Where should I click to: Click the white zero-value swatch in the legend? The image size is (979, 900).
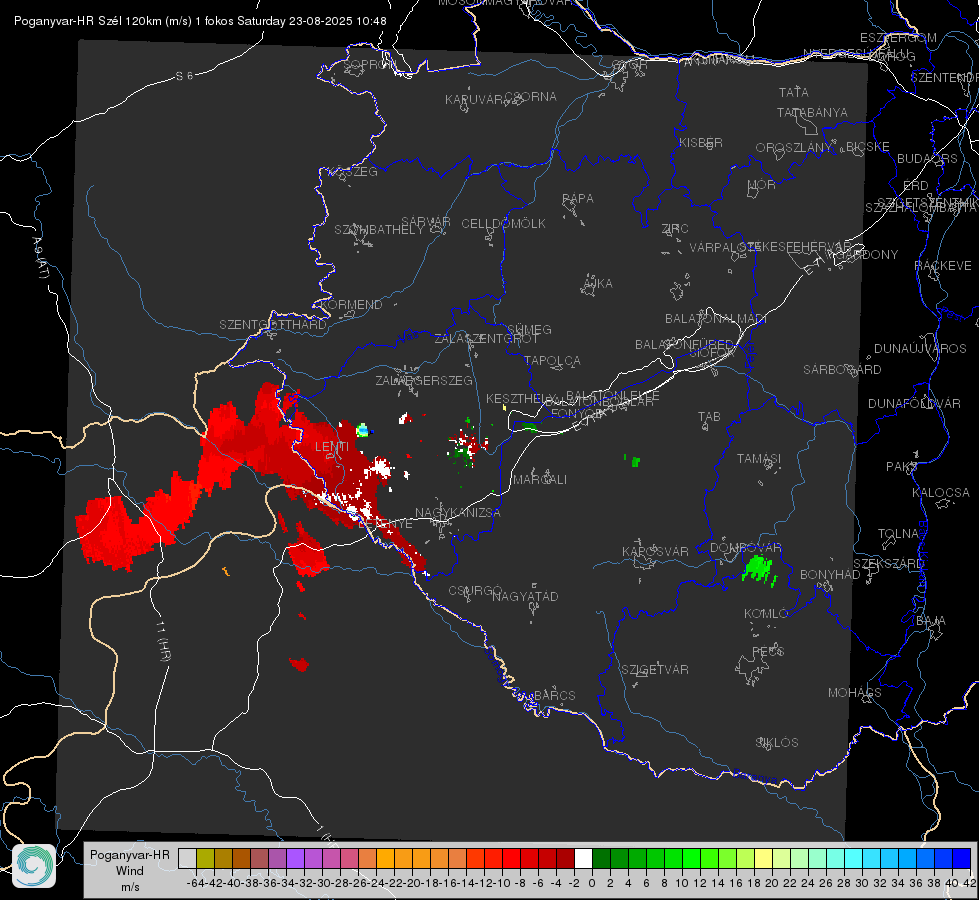[583, 858]
